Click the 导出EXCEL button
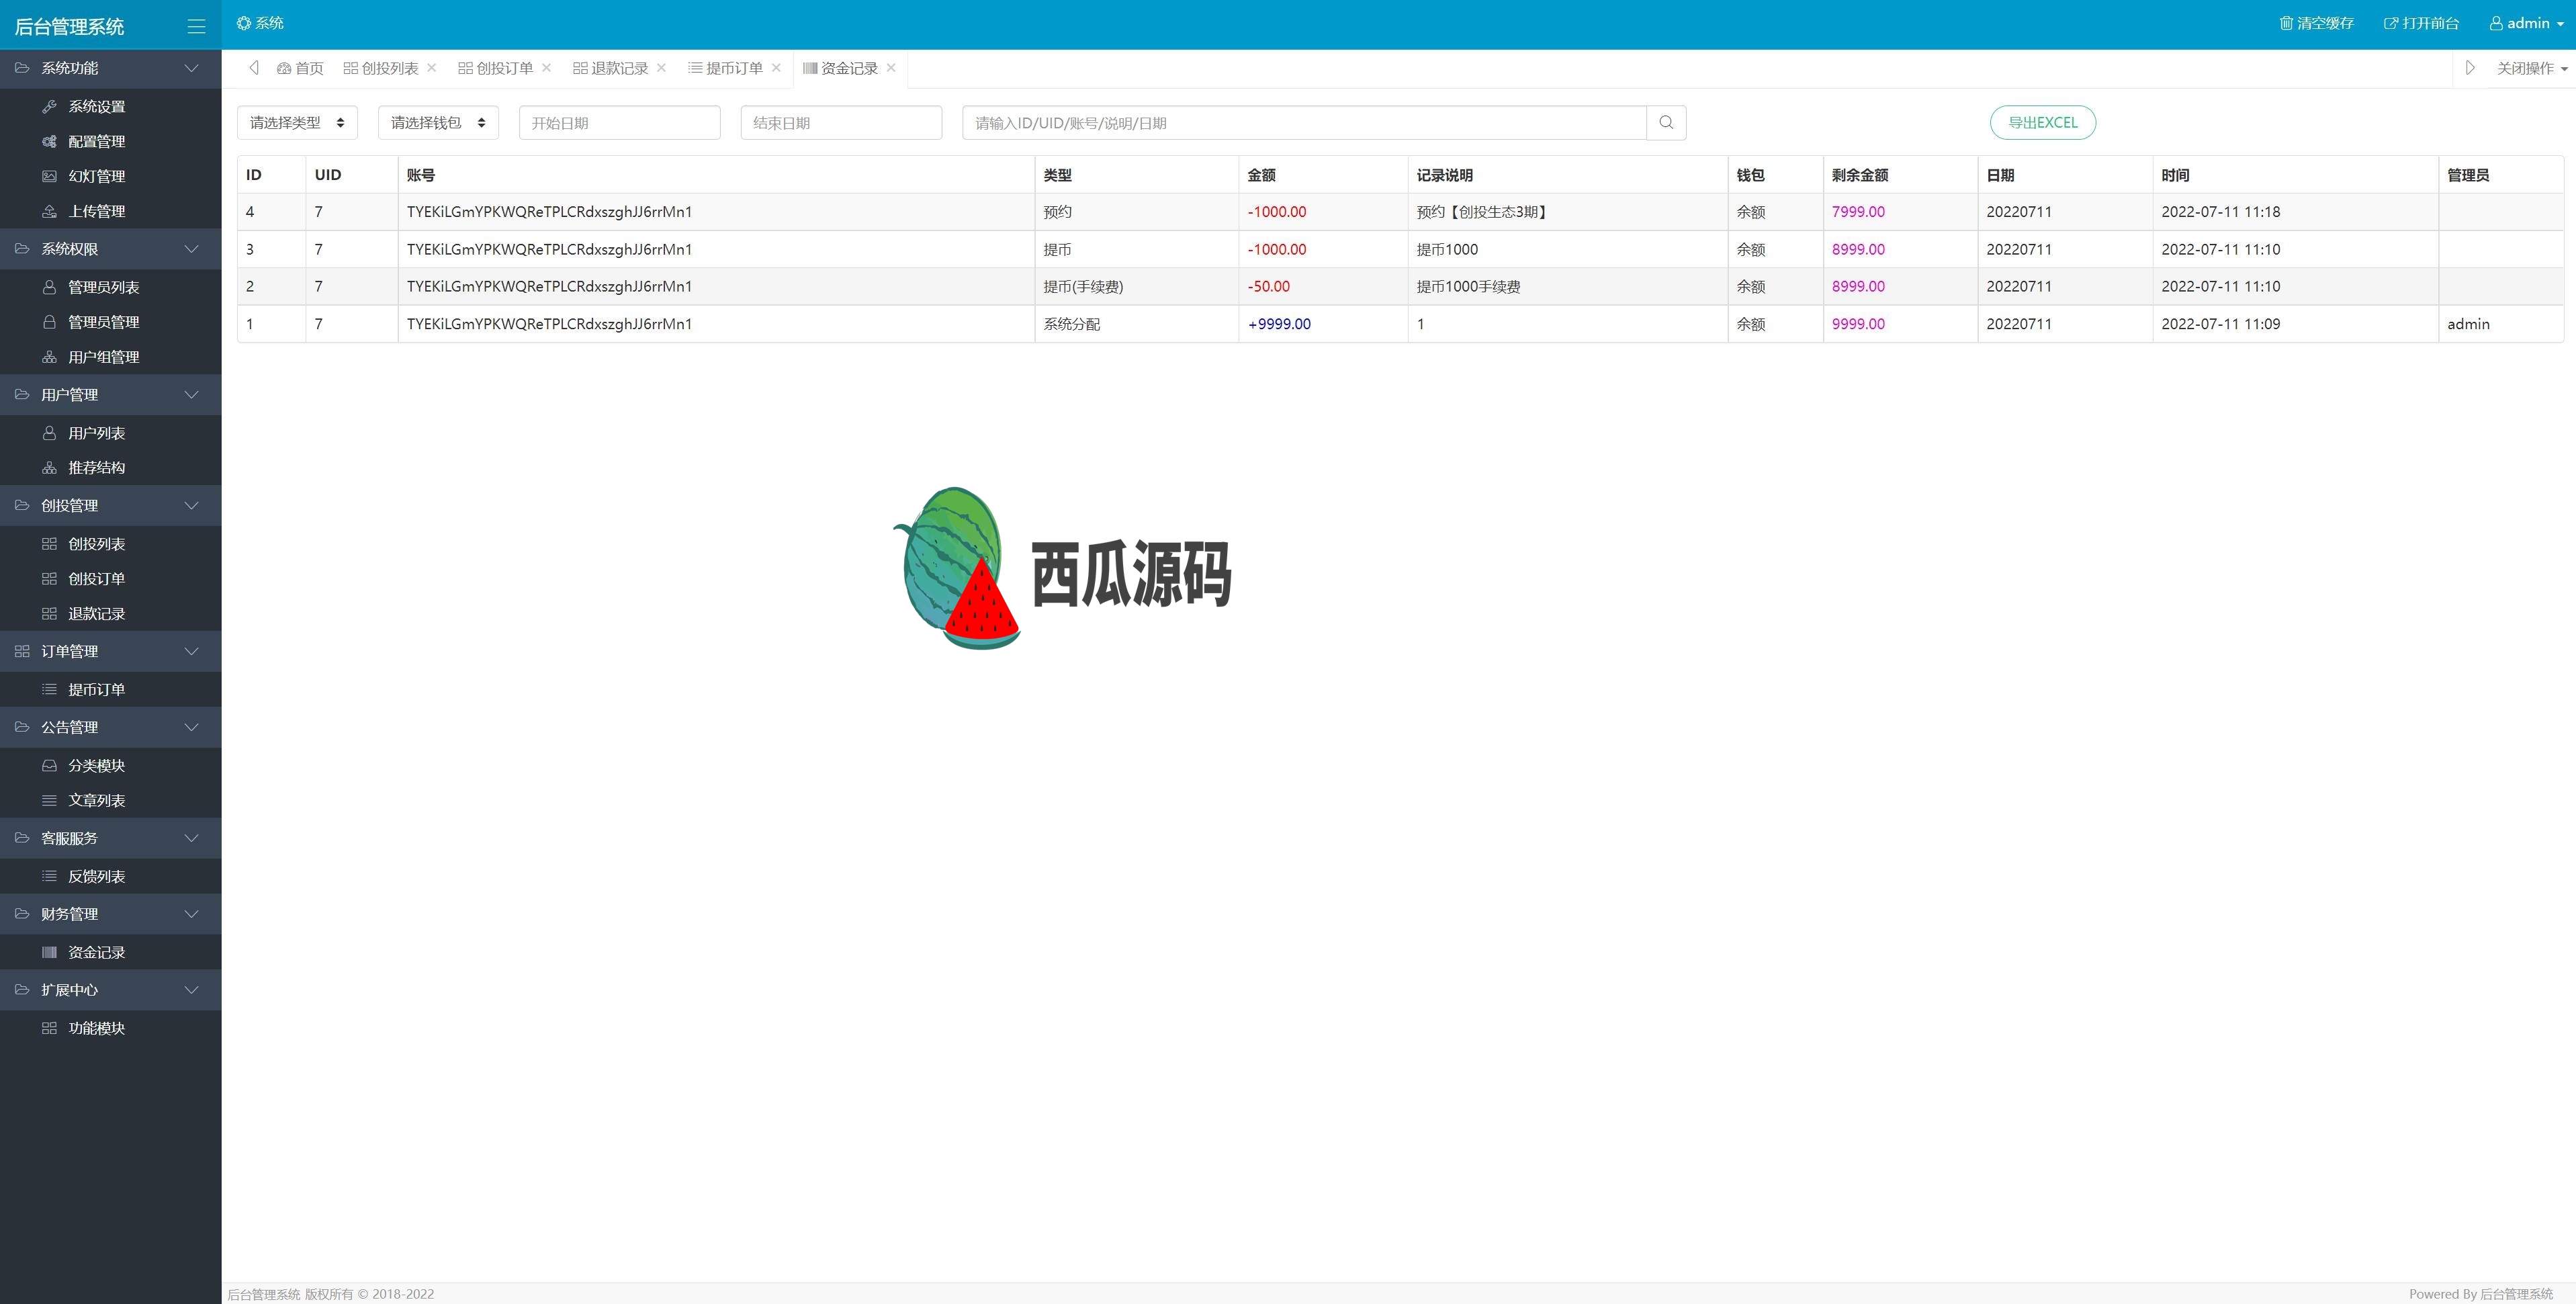The height and width of the screenshot is (1304, 2576). coord(2043,123)
